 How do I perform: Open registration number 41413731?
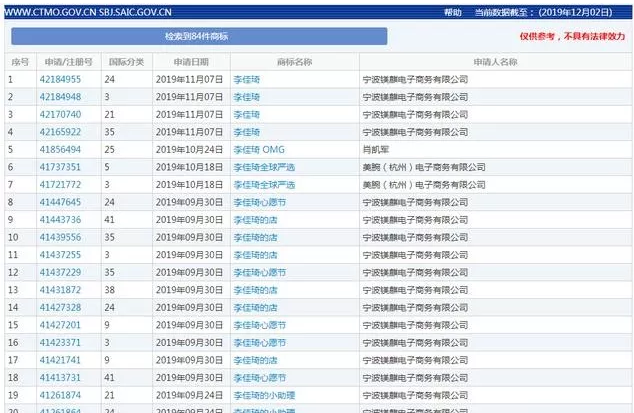pyautogui.click(x=60, y=378)
